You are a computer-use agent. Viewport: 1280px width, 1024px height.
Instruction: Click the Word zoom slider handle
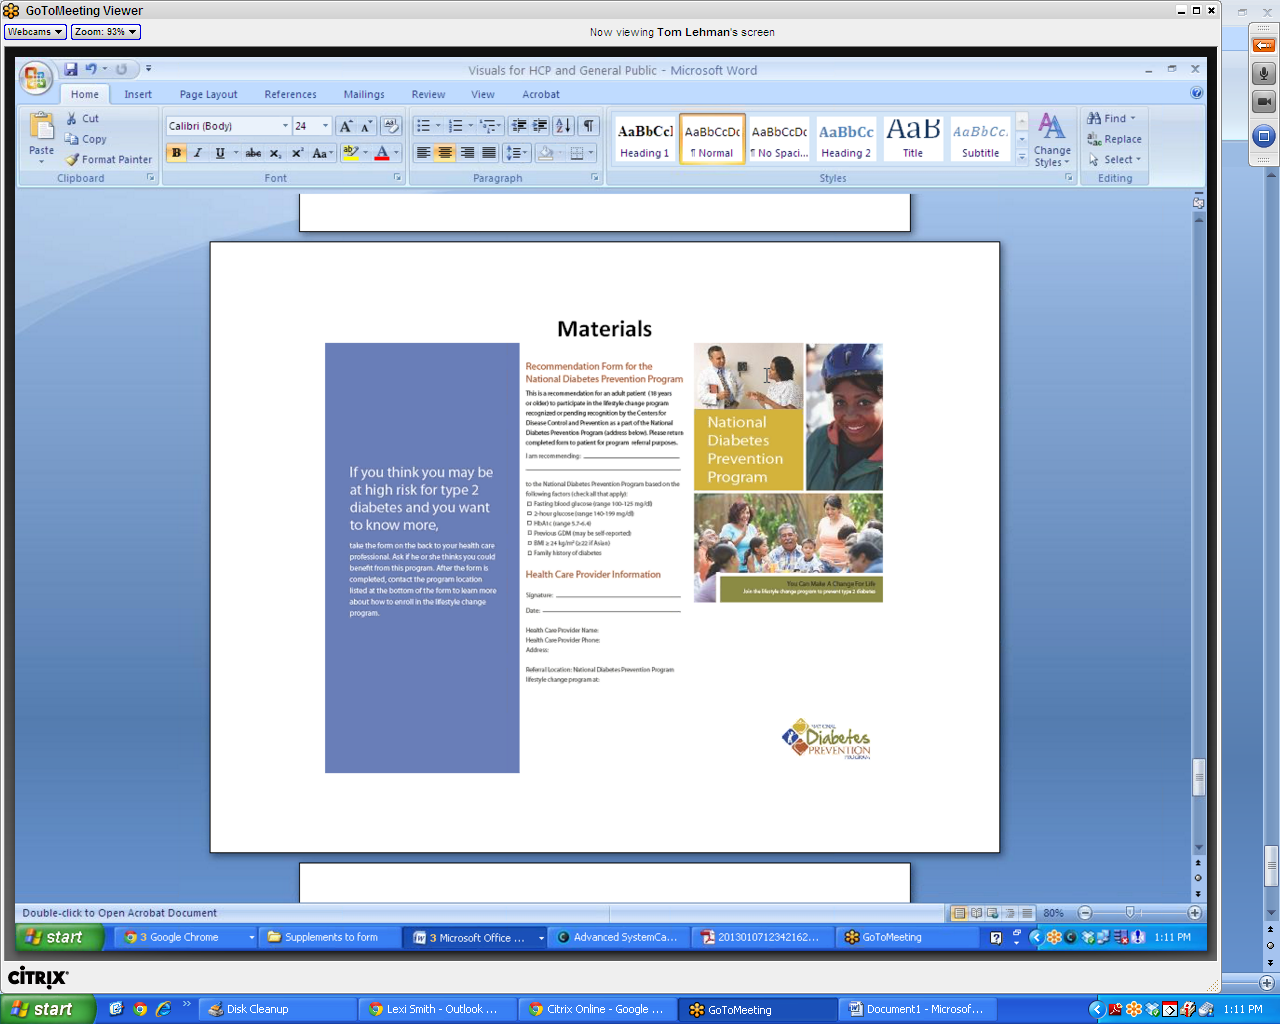[x=1129, y=913]
